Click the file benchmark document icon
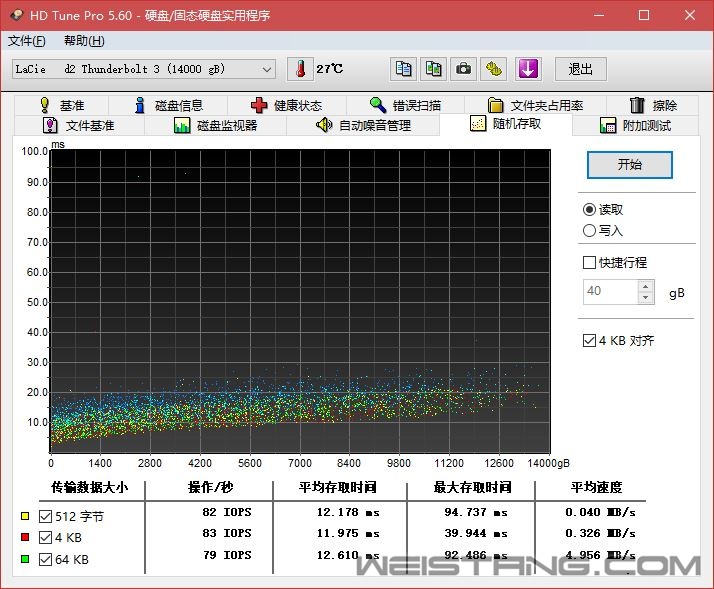This screenshot has height=589, width=714. click(x=50, y=125)
